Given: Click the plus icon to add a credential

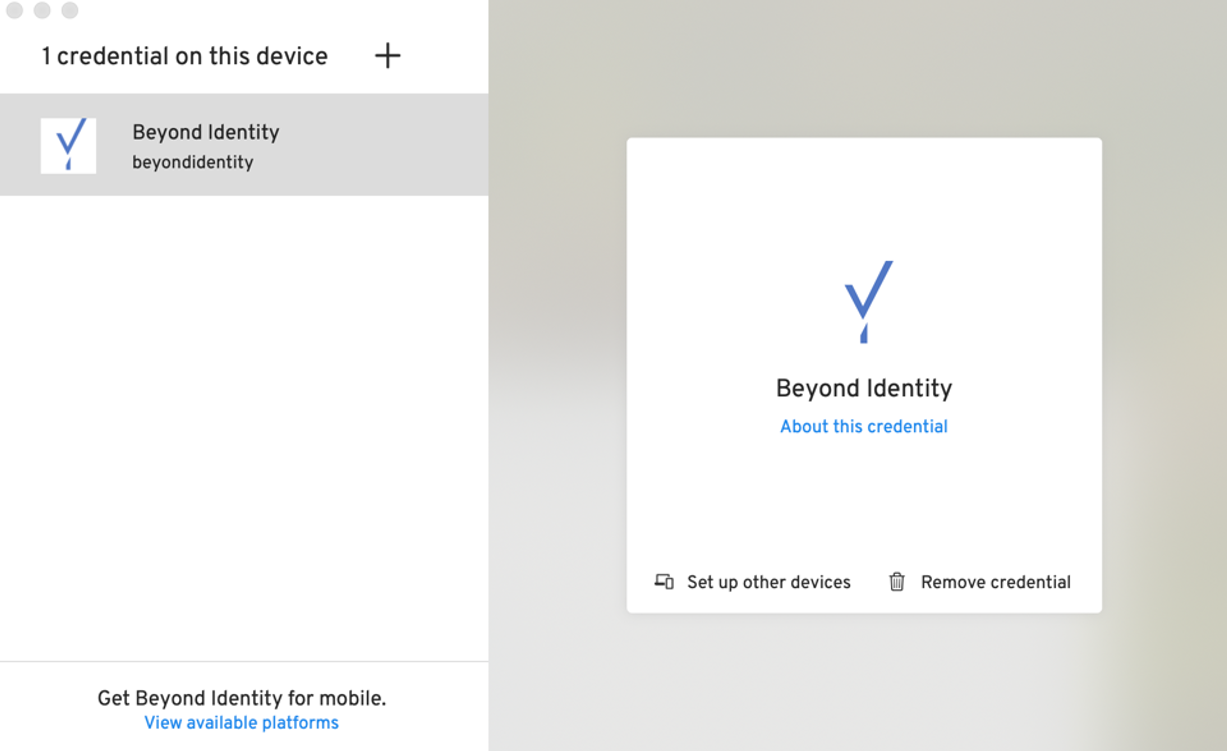Looking at the screenshot, I should (387, 56).
